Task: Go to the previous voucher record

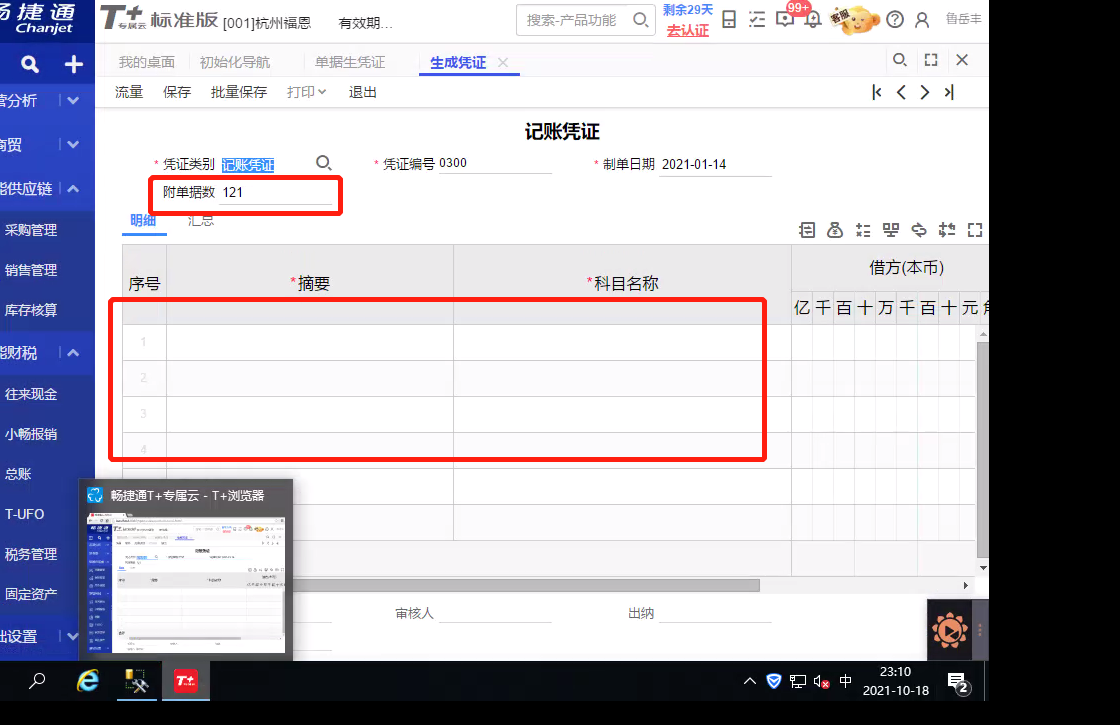Action: [x=901, y=92]
